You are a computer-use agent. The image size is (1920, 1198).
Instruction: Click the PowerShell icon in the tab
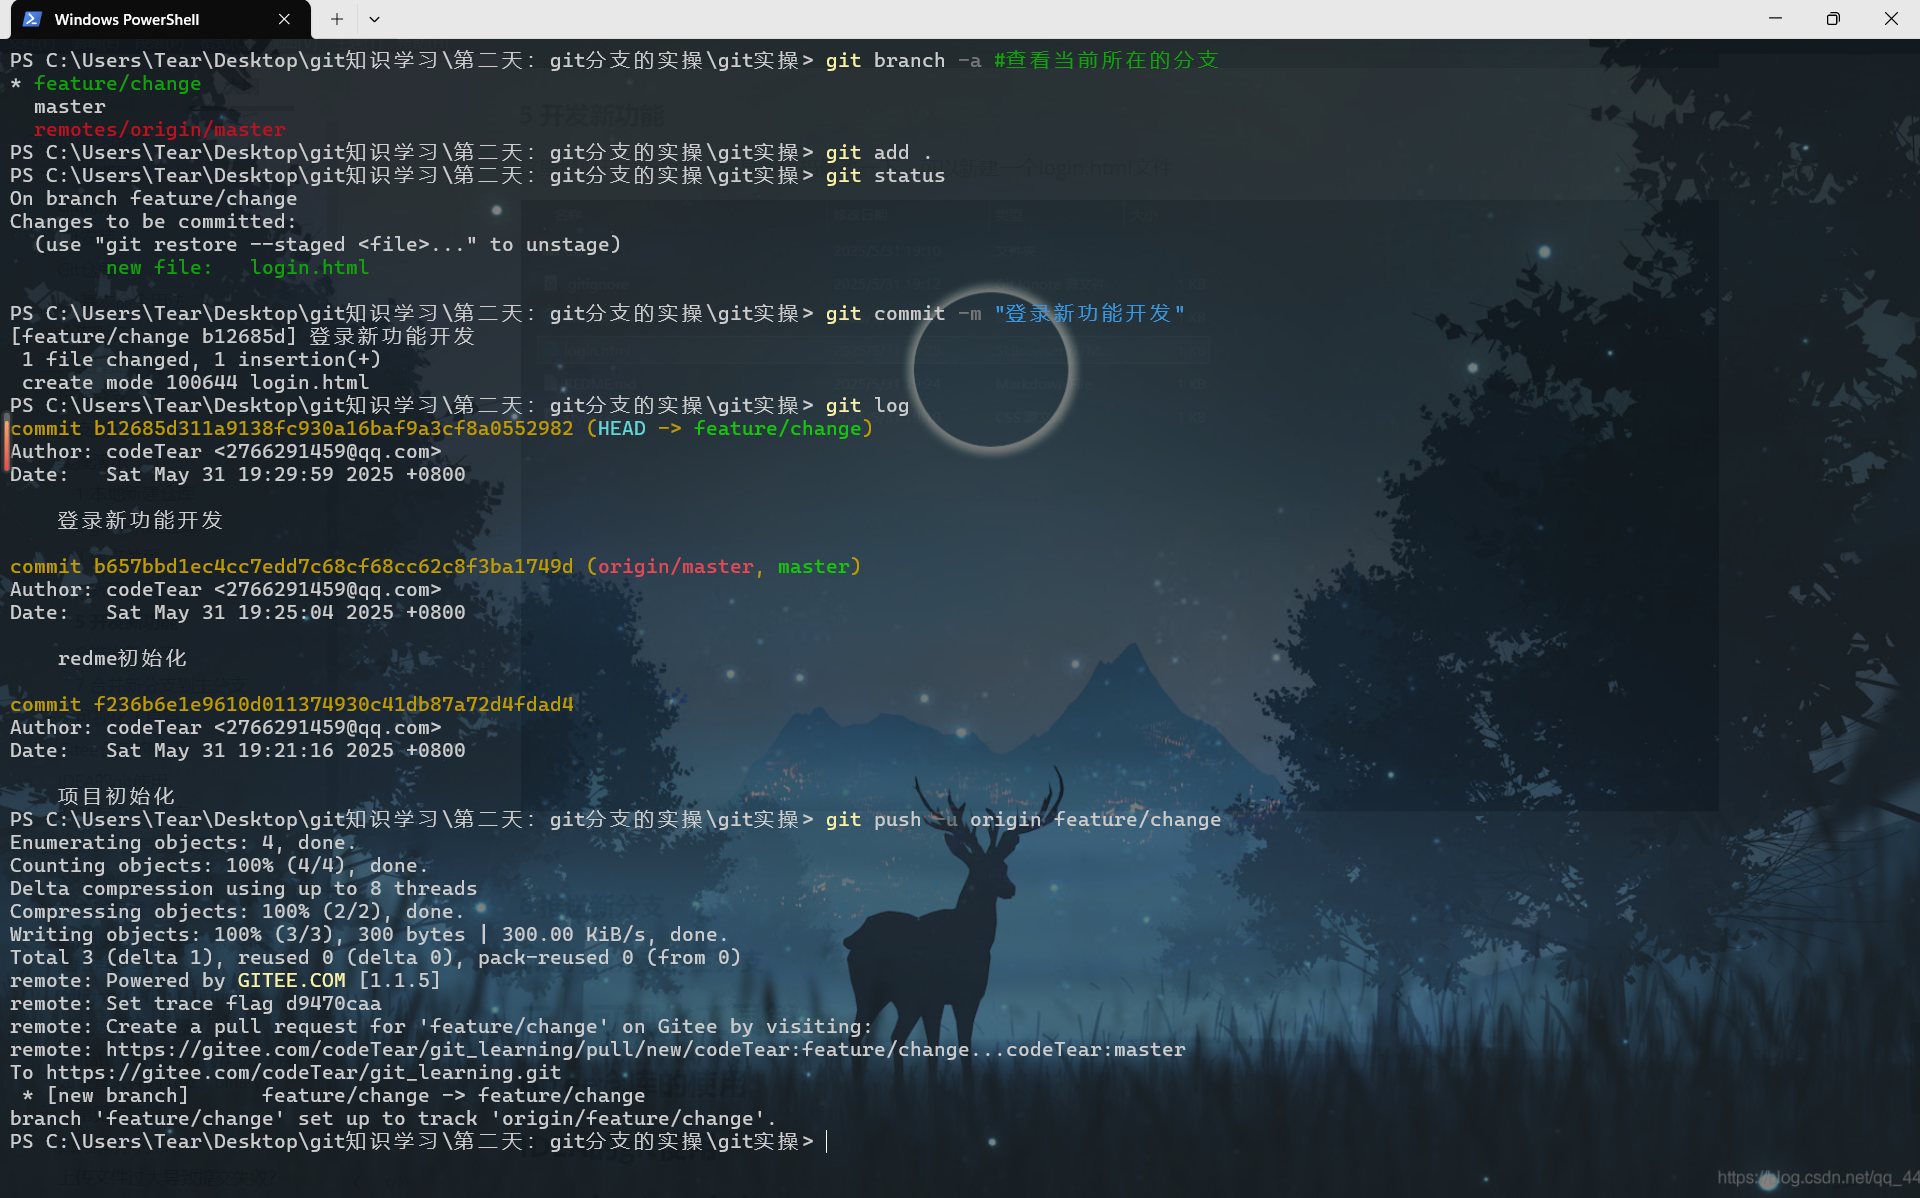coord(32,19)
